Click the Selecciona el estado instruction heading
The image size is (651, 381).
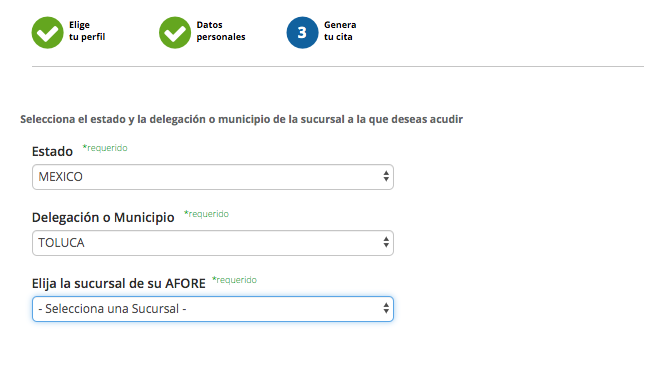pyautogui.click(x=241, y=120)
